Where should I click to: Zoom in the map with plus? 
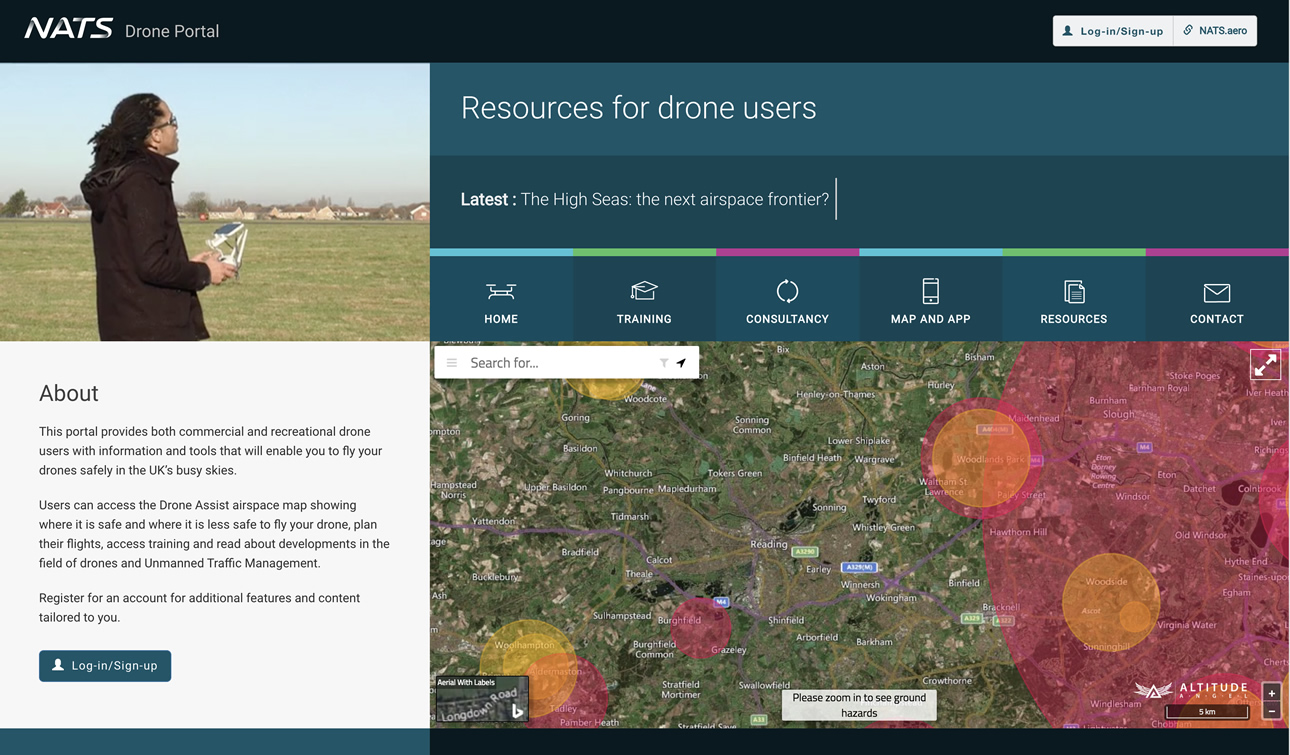(1272, 693)
